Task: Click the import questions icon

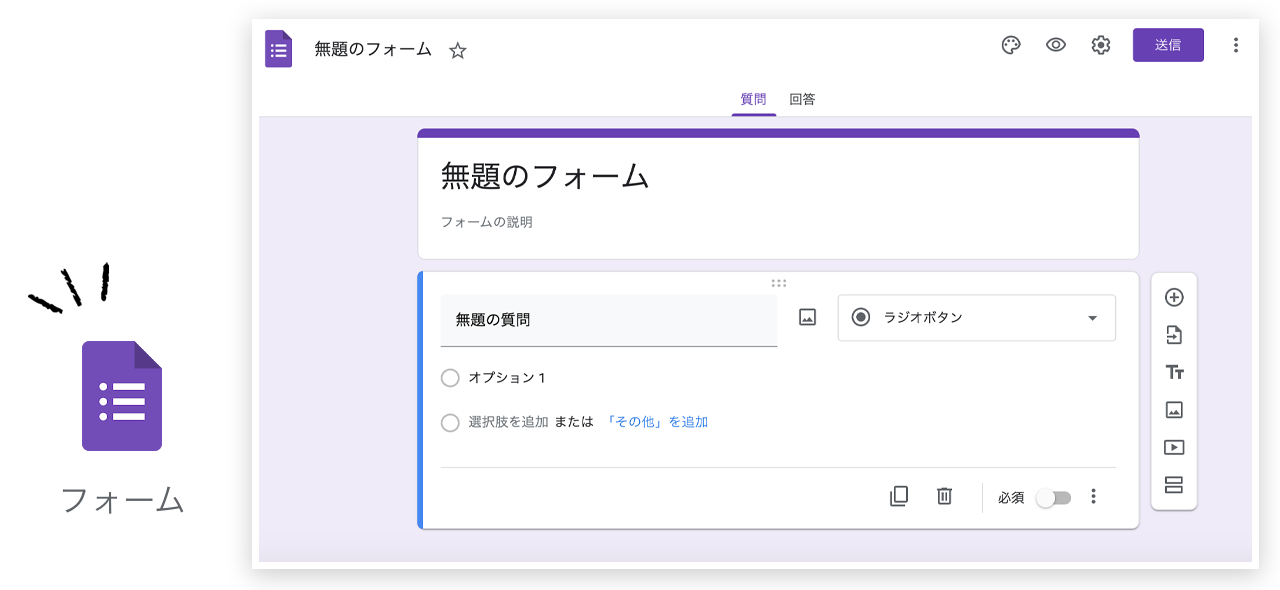Action: pyautogui.click(x=1174, y=335)
